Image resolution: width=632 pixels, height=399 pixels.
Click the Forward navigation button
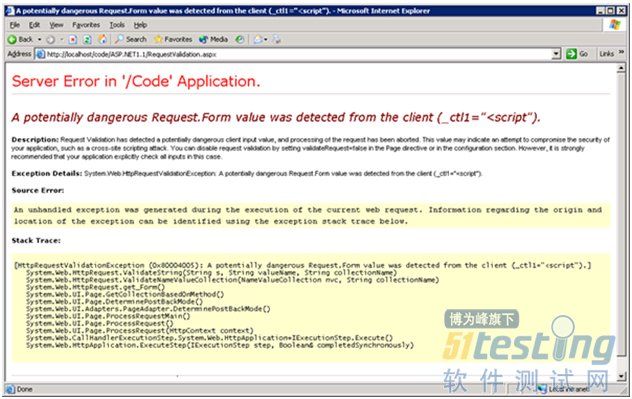50,39
